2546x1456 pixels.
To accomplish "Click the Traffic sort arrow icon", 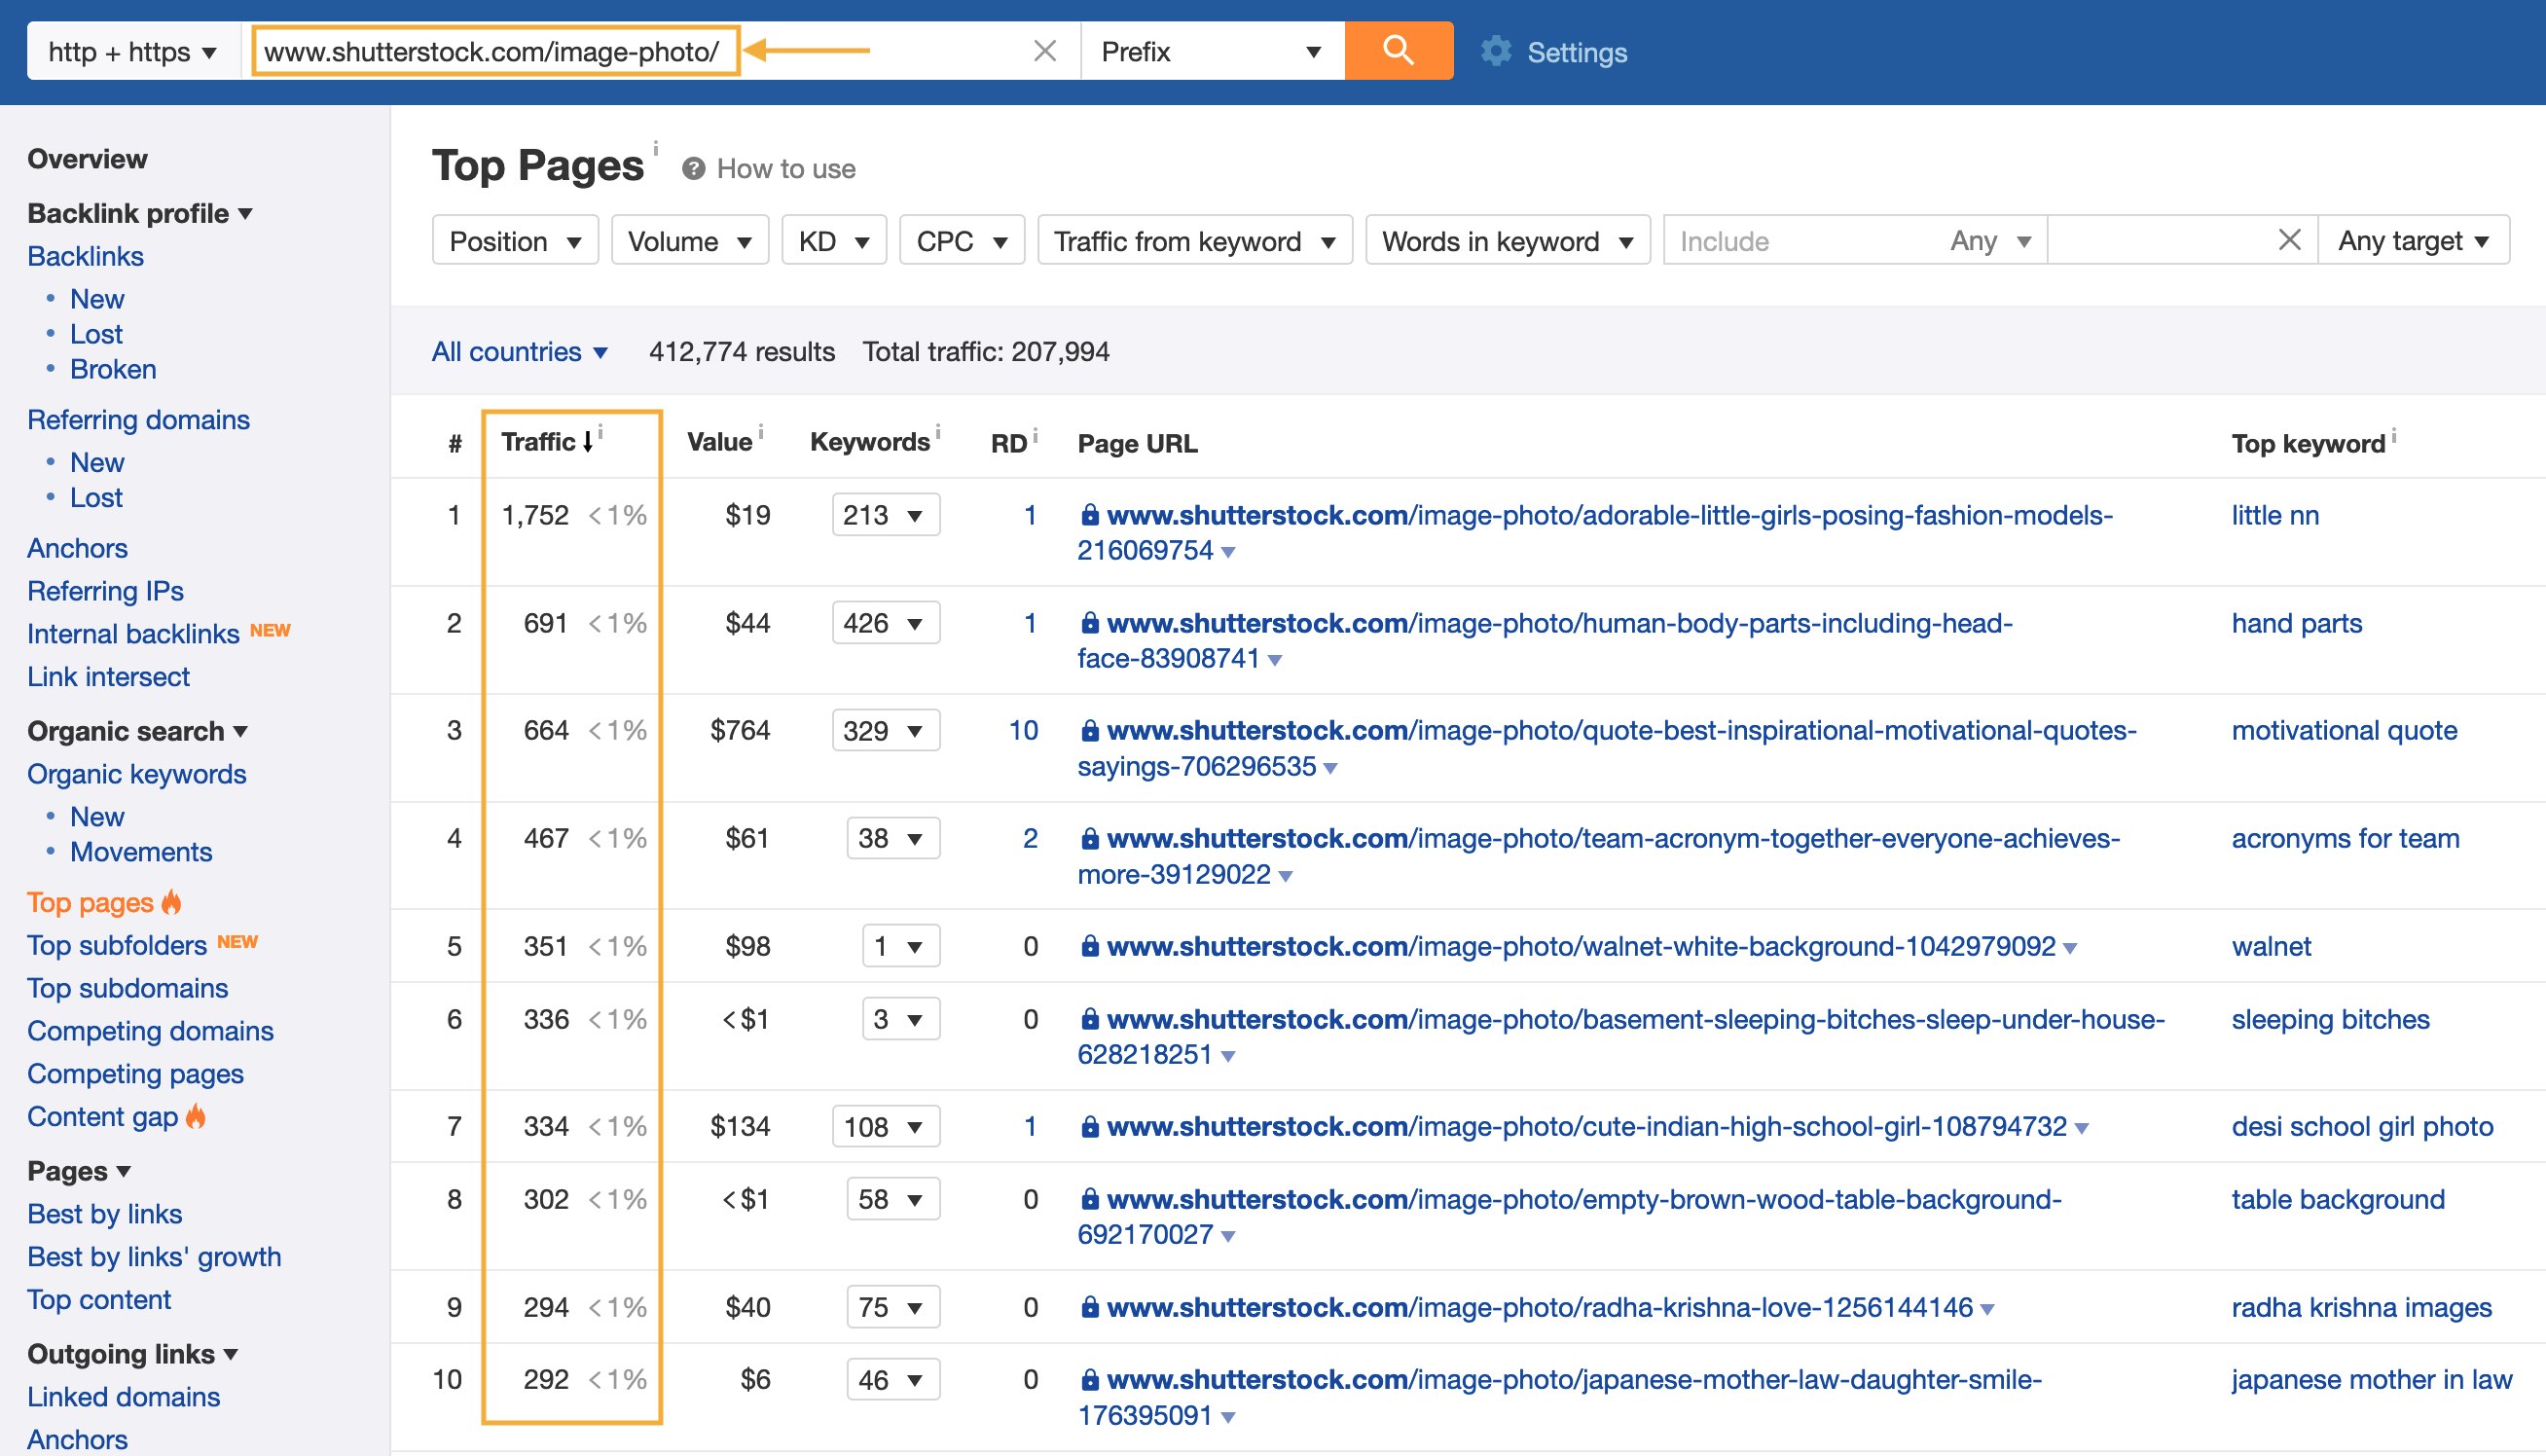I will point(588,442).
